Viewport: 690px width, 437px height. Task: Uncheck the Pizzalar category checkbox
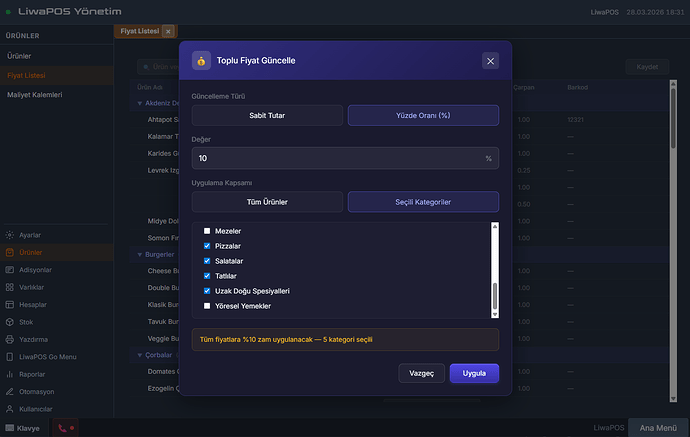(208, 246)
